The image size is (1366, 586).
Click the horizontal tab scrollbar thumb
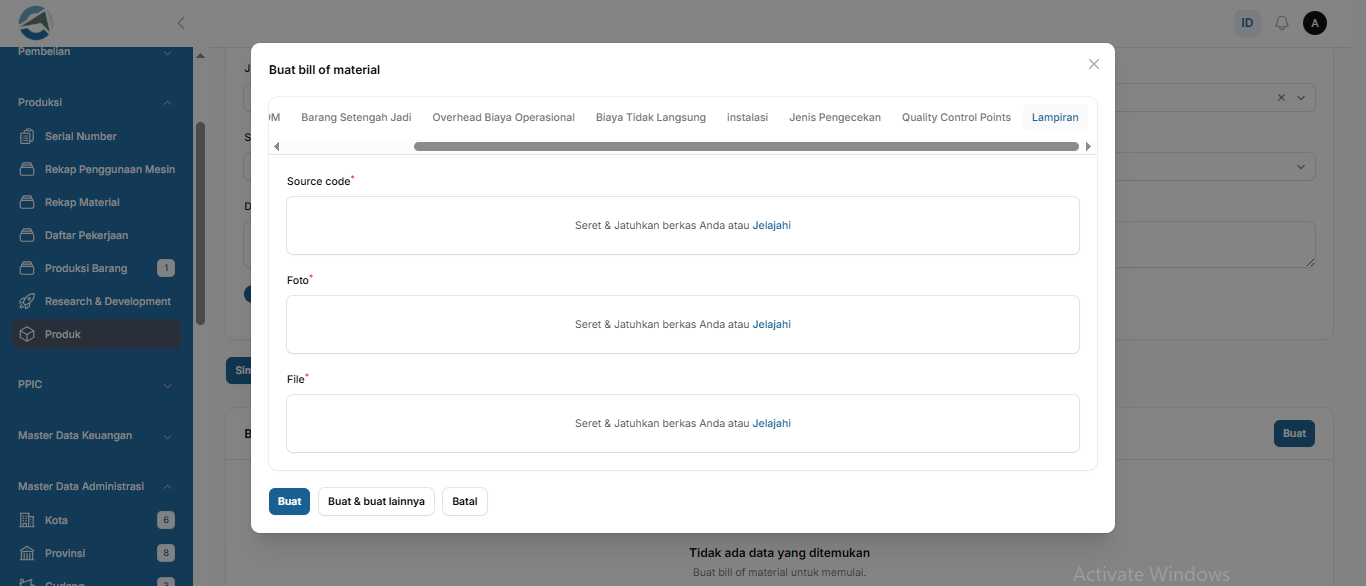click(746, 146)
